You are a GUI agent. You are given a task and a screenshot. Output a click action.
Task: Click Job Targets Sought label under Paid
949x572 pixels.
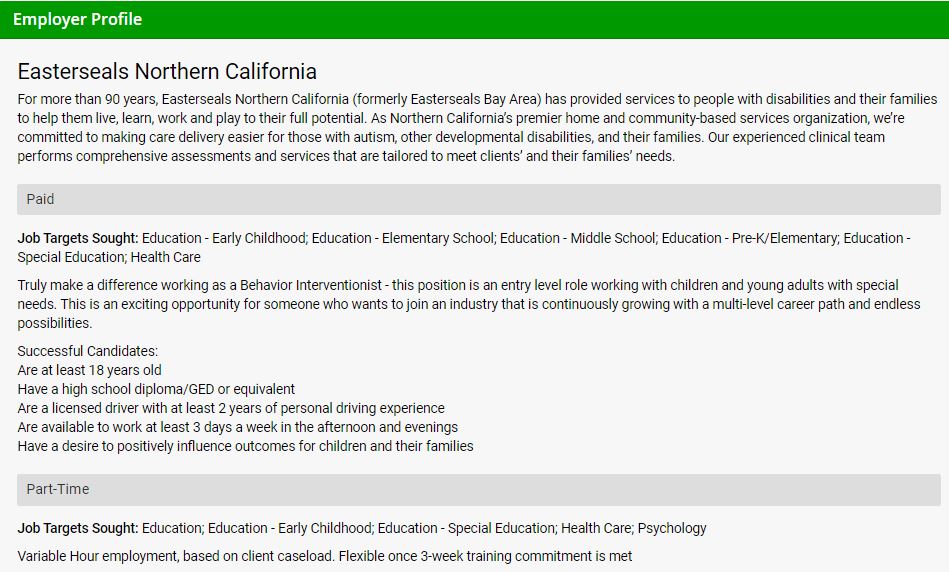[x=78, y=238]
